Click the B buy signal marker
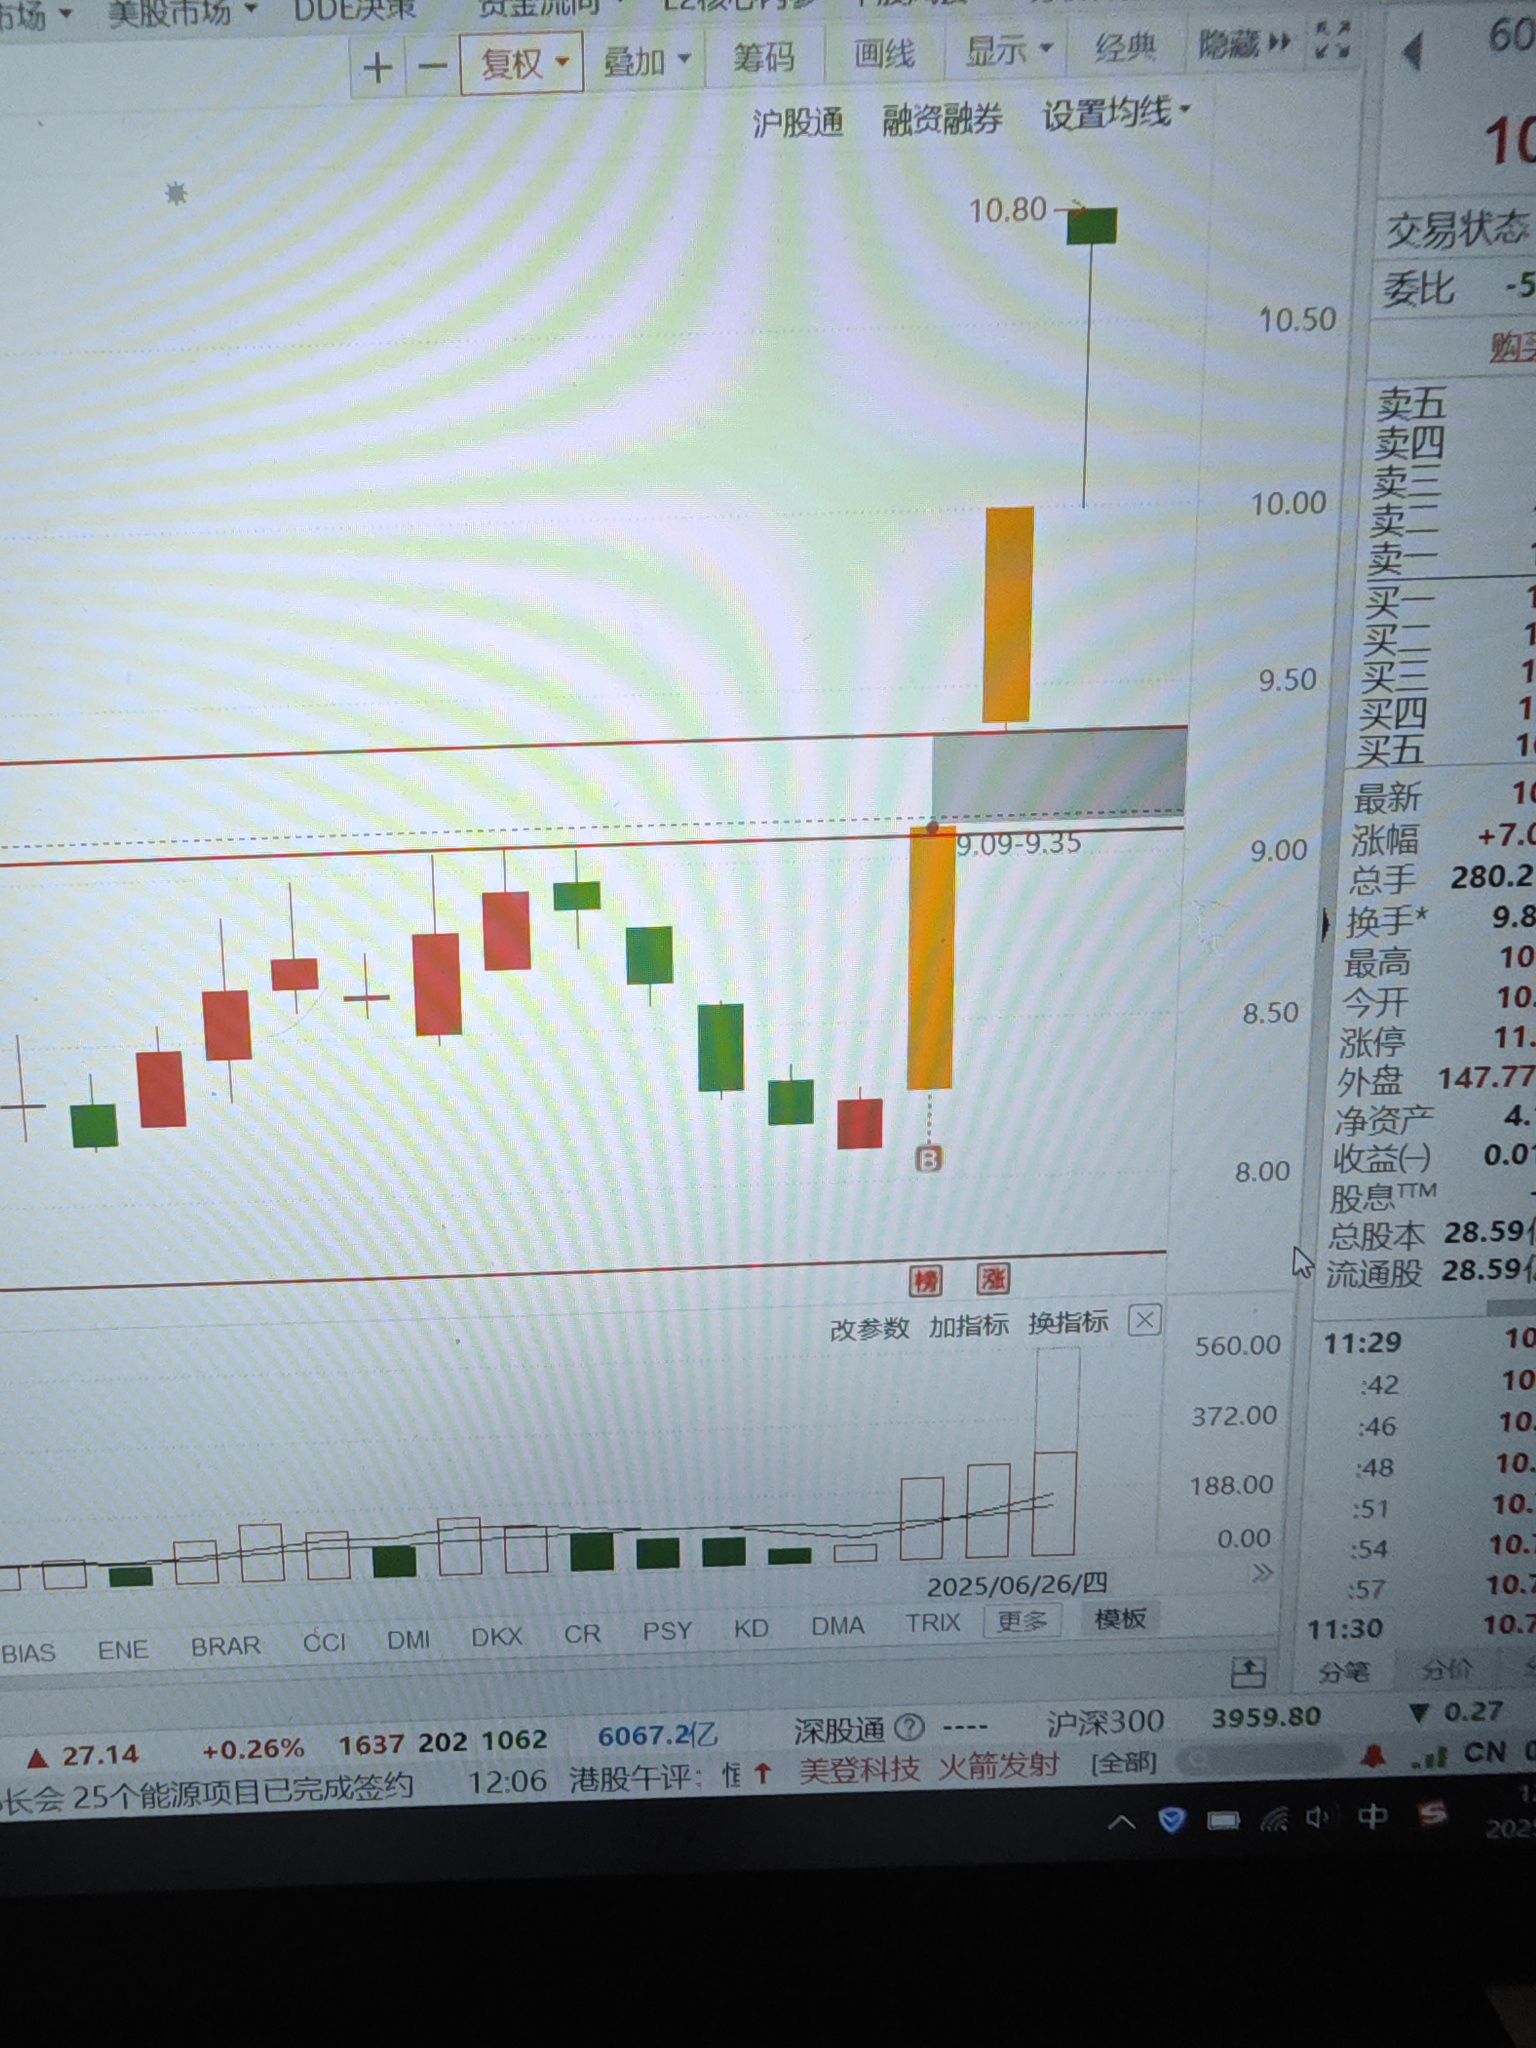 click(x=928, y=1159)
